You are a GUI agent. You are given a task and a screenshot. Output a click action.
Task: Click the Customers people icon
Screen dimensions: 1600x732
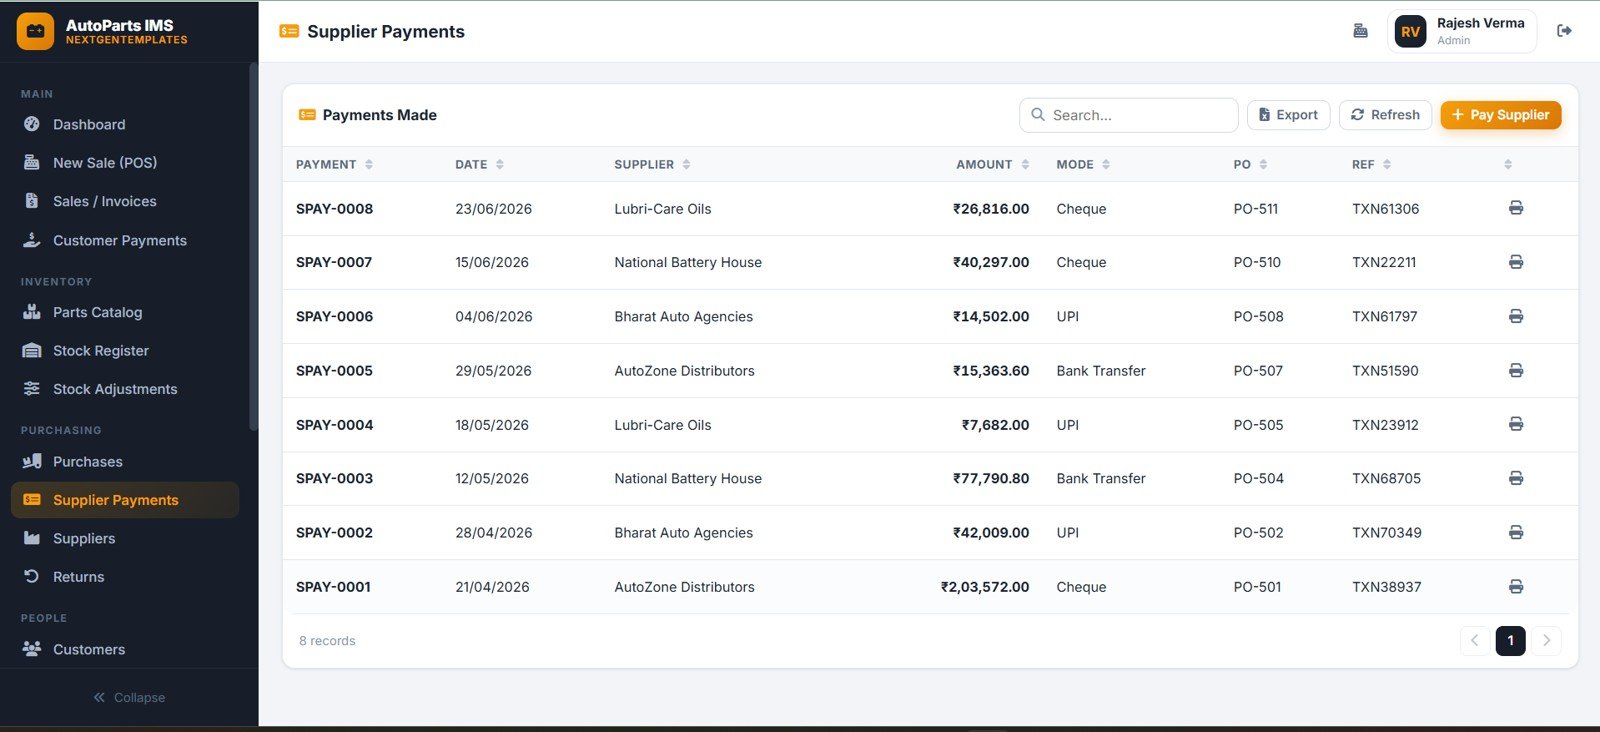32,649
